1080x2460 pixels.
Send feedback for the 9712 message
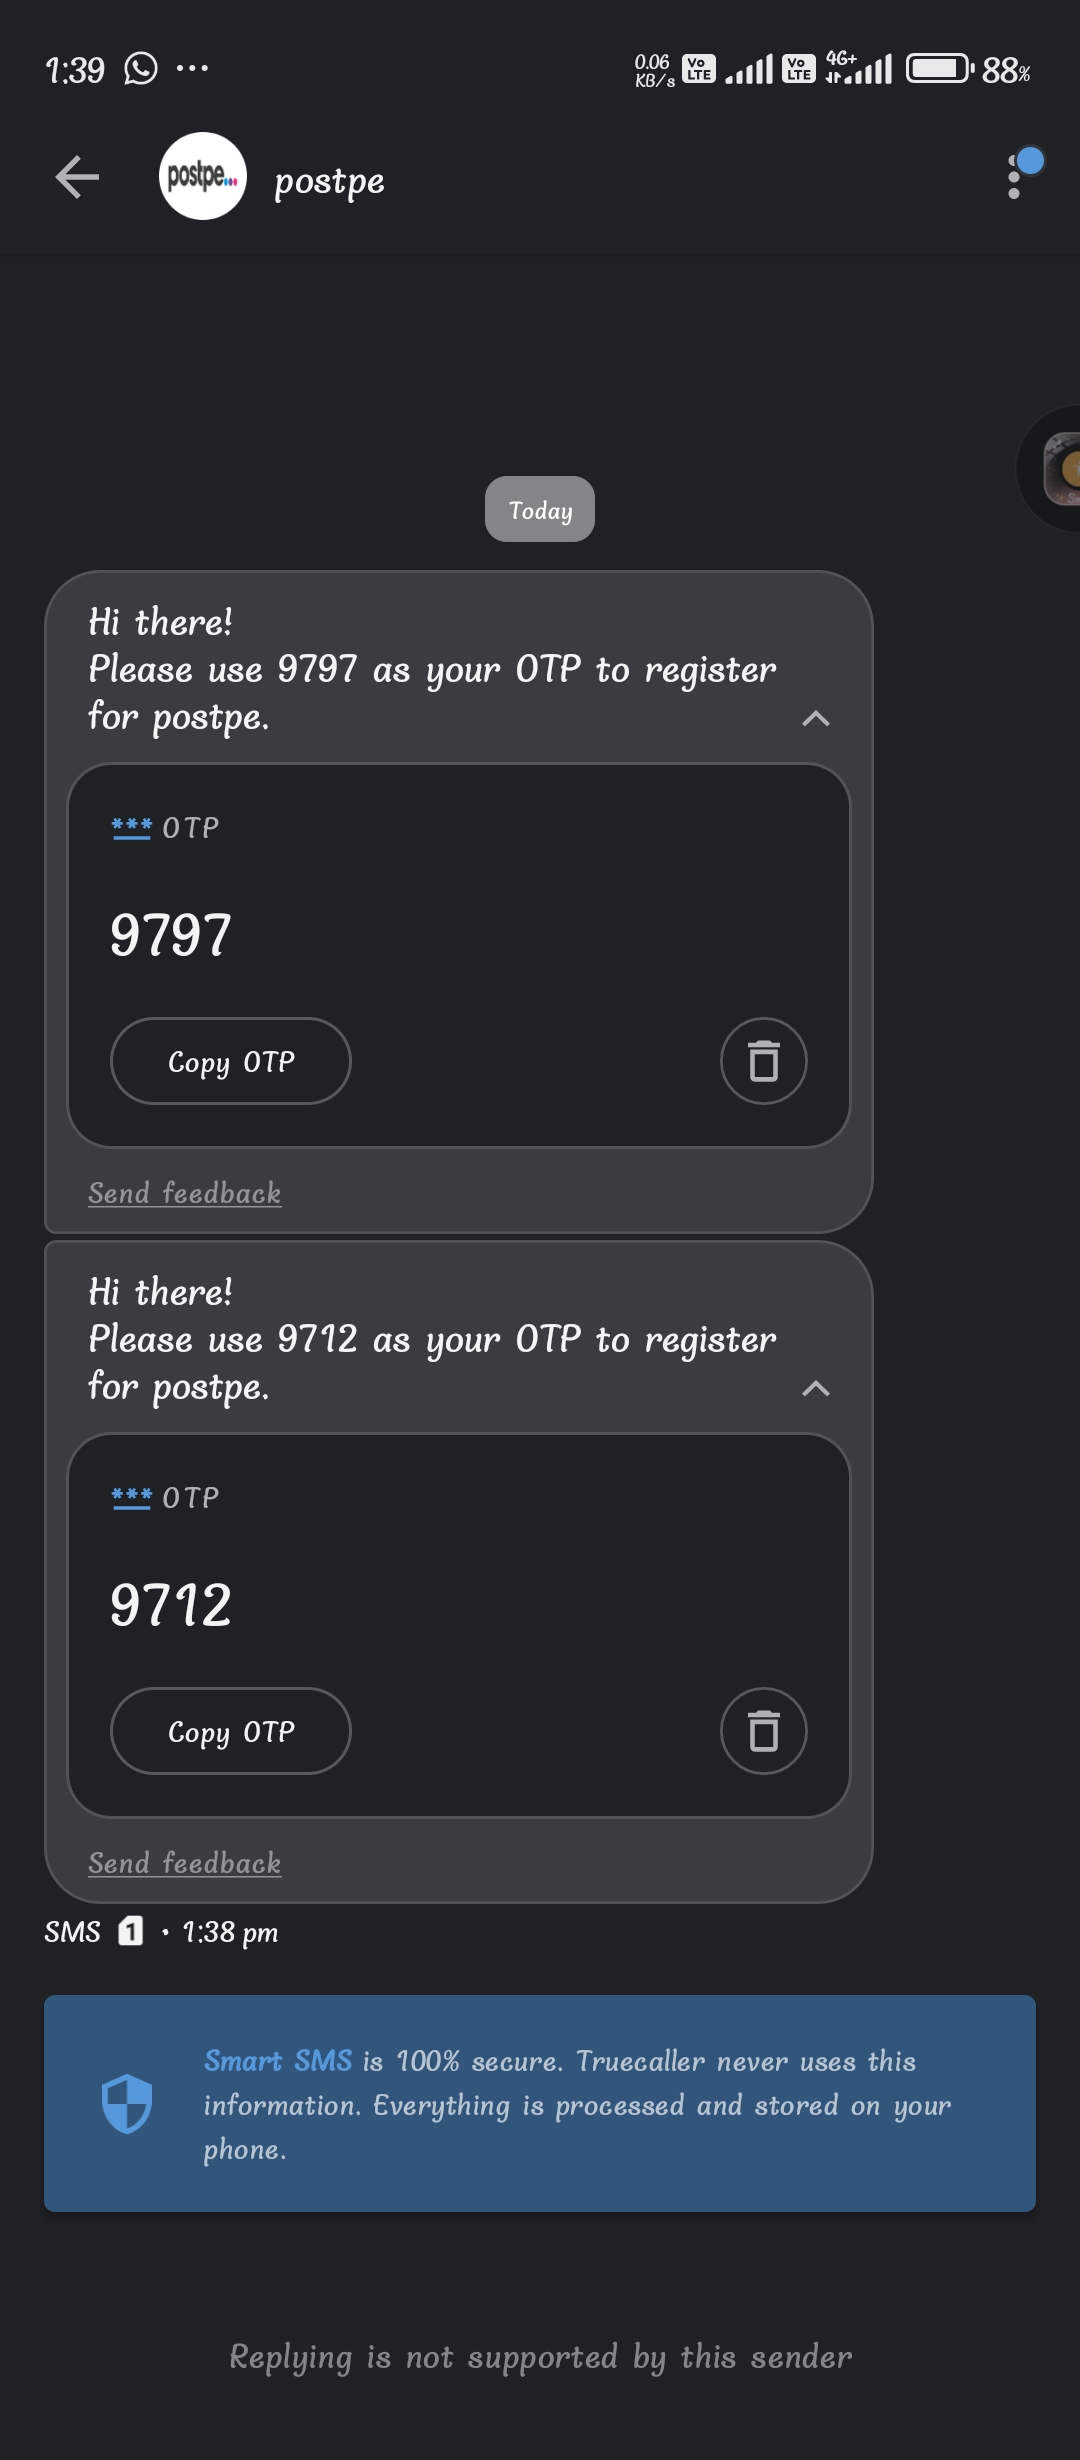(x=185, y=1863)
